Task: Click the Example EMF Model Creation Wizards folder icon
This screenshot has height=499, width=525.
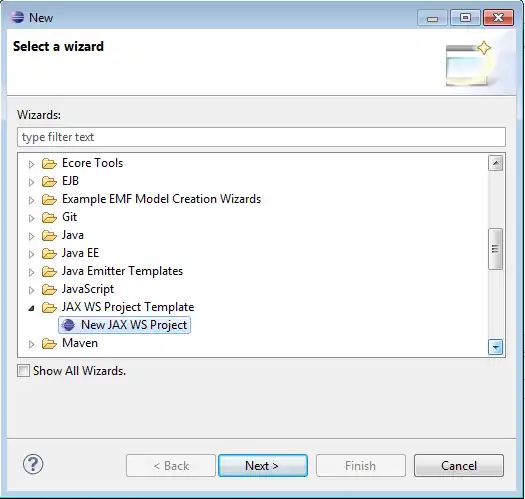Action: click(x=49, y=200)
